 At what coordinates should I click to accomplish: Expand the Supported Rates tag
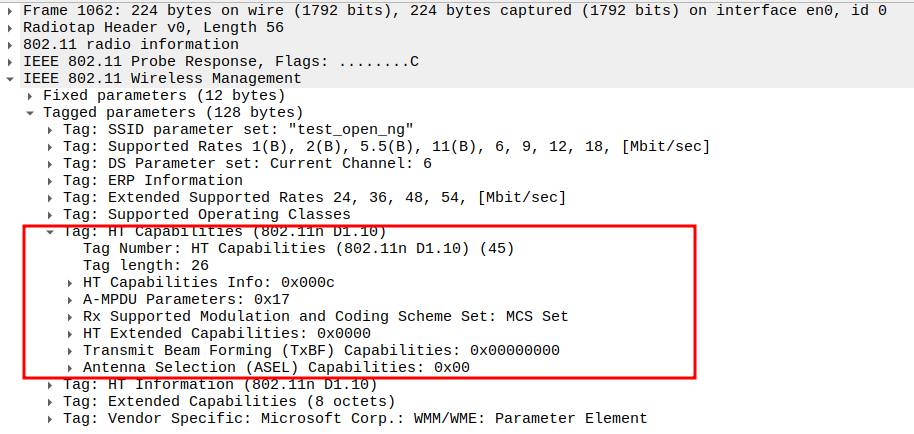[51, 146]
